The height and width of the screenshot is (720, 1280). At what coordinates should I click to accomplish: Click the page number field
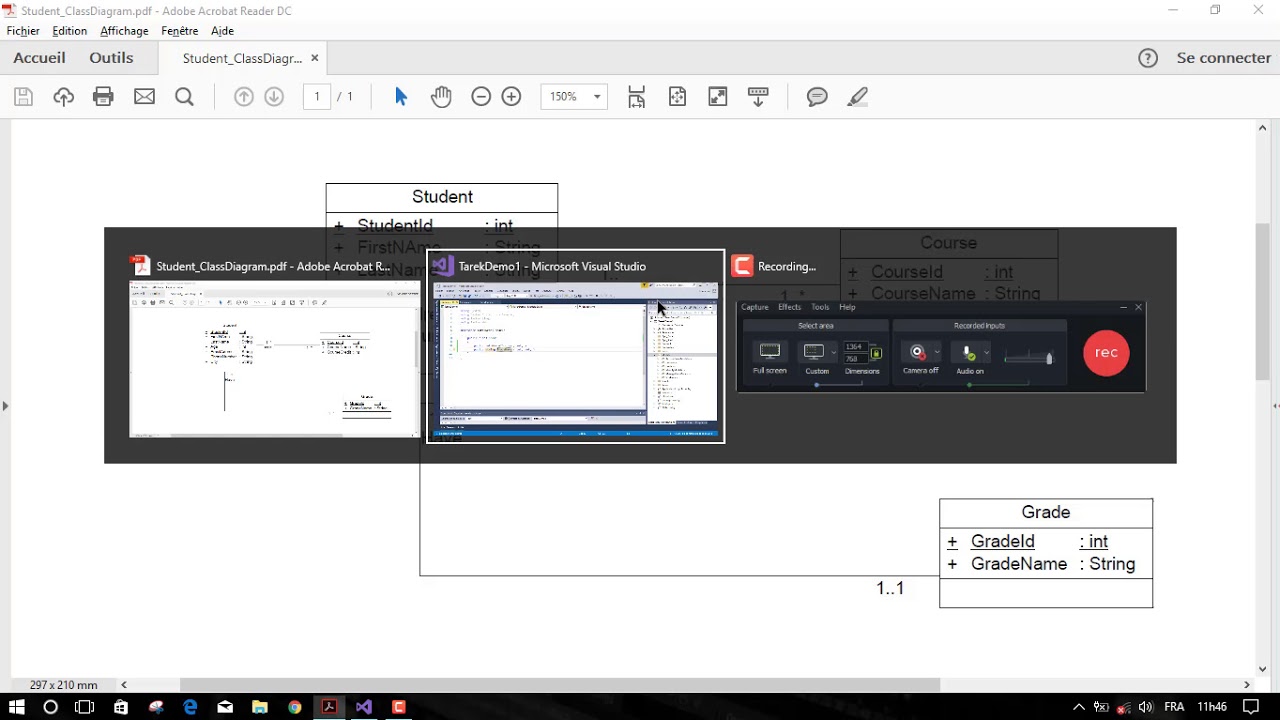click(x=317, y=97)
